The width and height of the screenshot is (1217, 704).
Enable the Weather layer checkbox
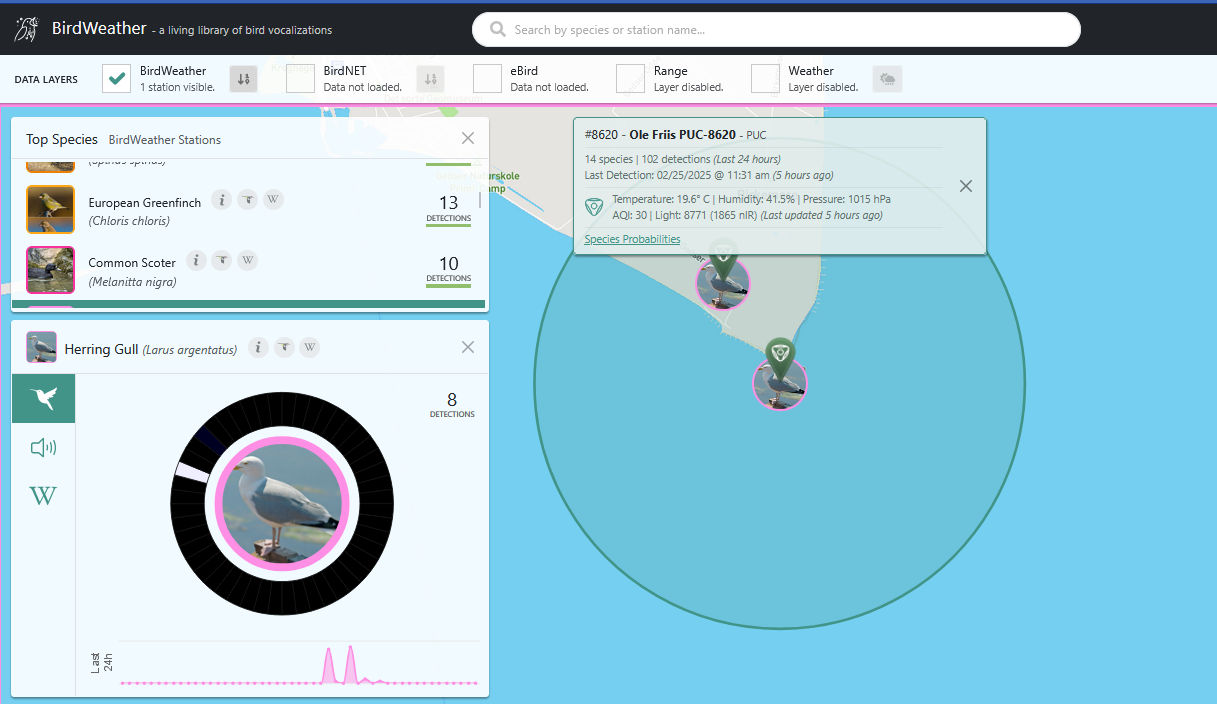coord(766,79)
